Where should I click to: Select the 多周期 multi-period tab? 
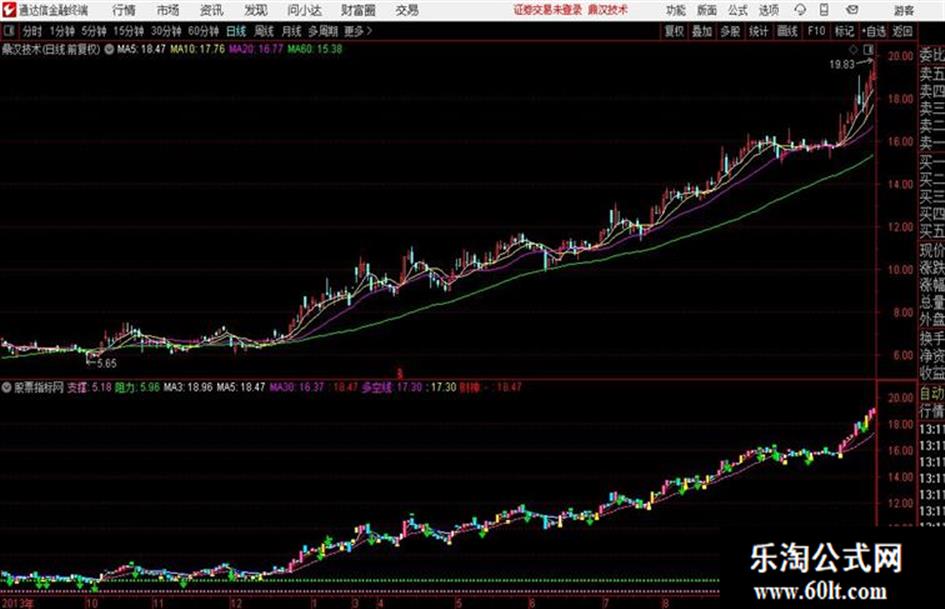tap(323, 31)
